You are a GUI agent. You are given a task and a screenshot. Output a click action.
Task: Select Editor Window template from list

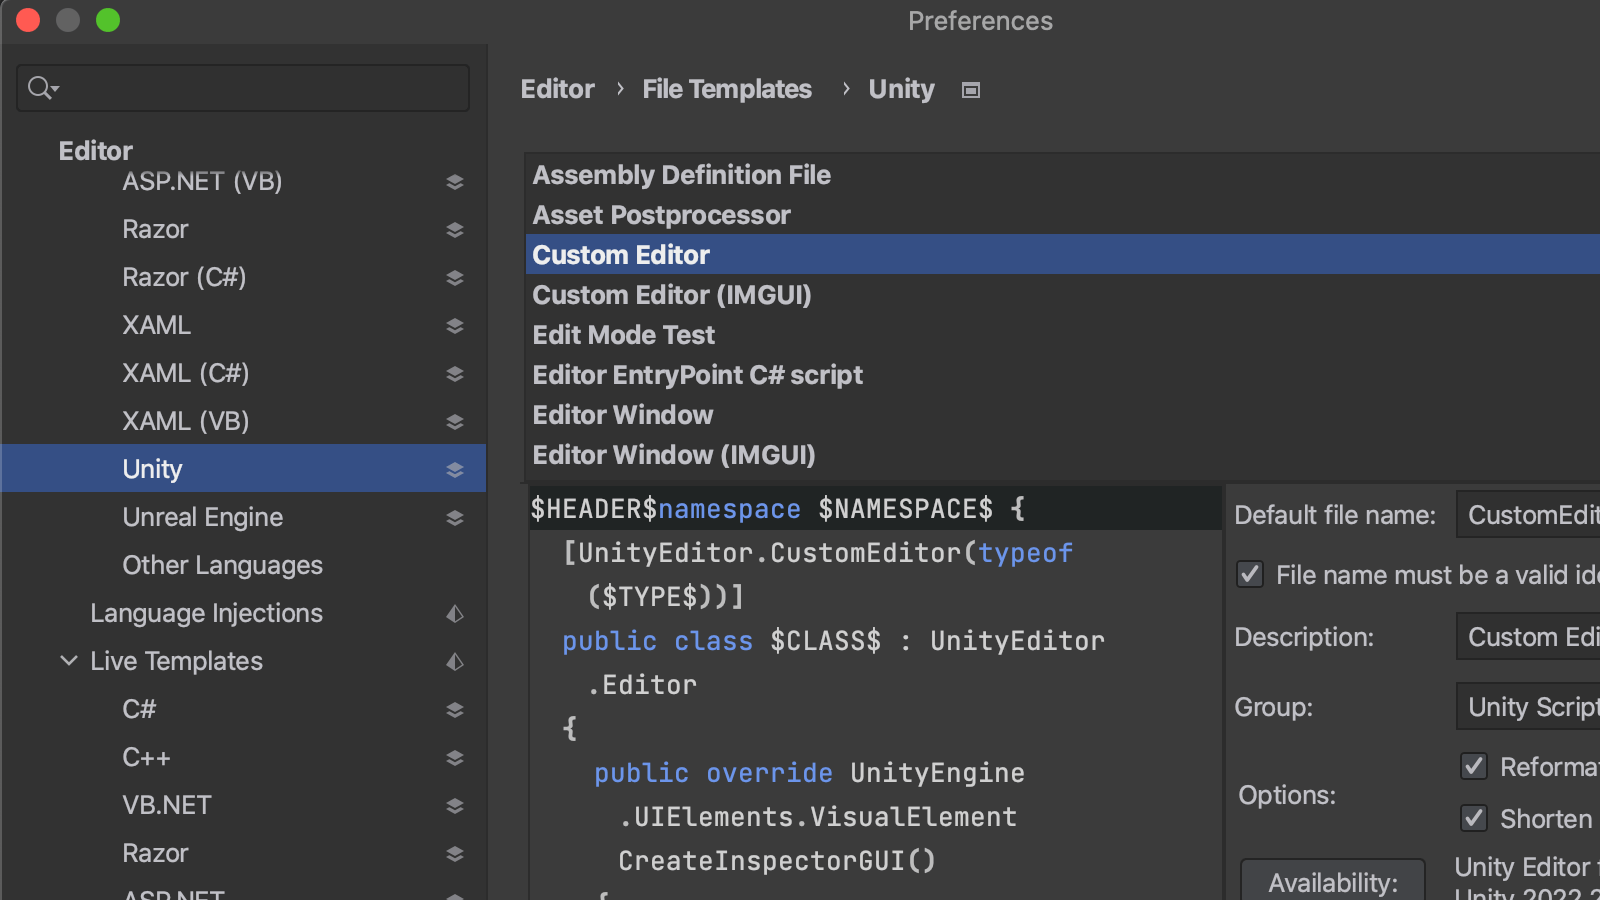click(623, 415)
